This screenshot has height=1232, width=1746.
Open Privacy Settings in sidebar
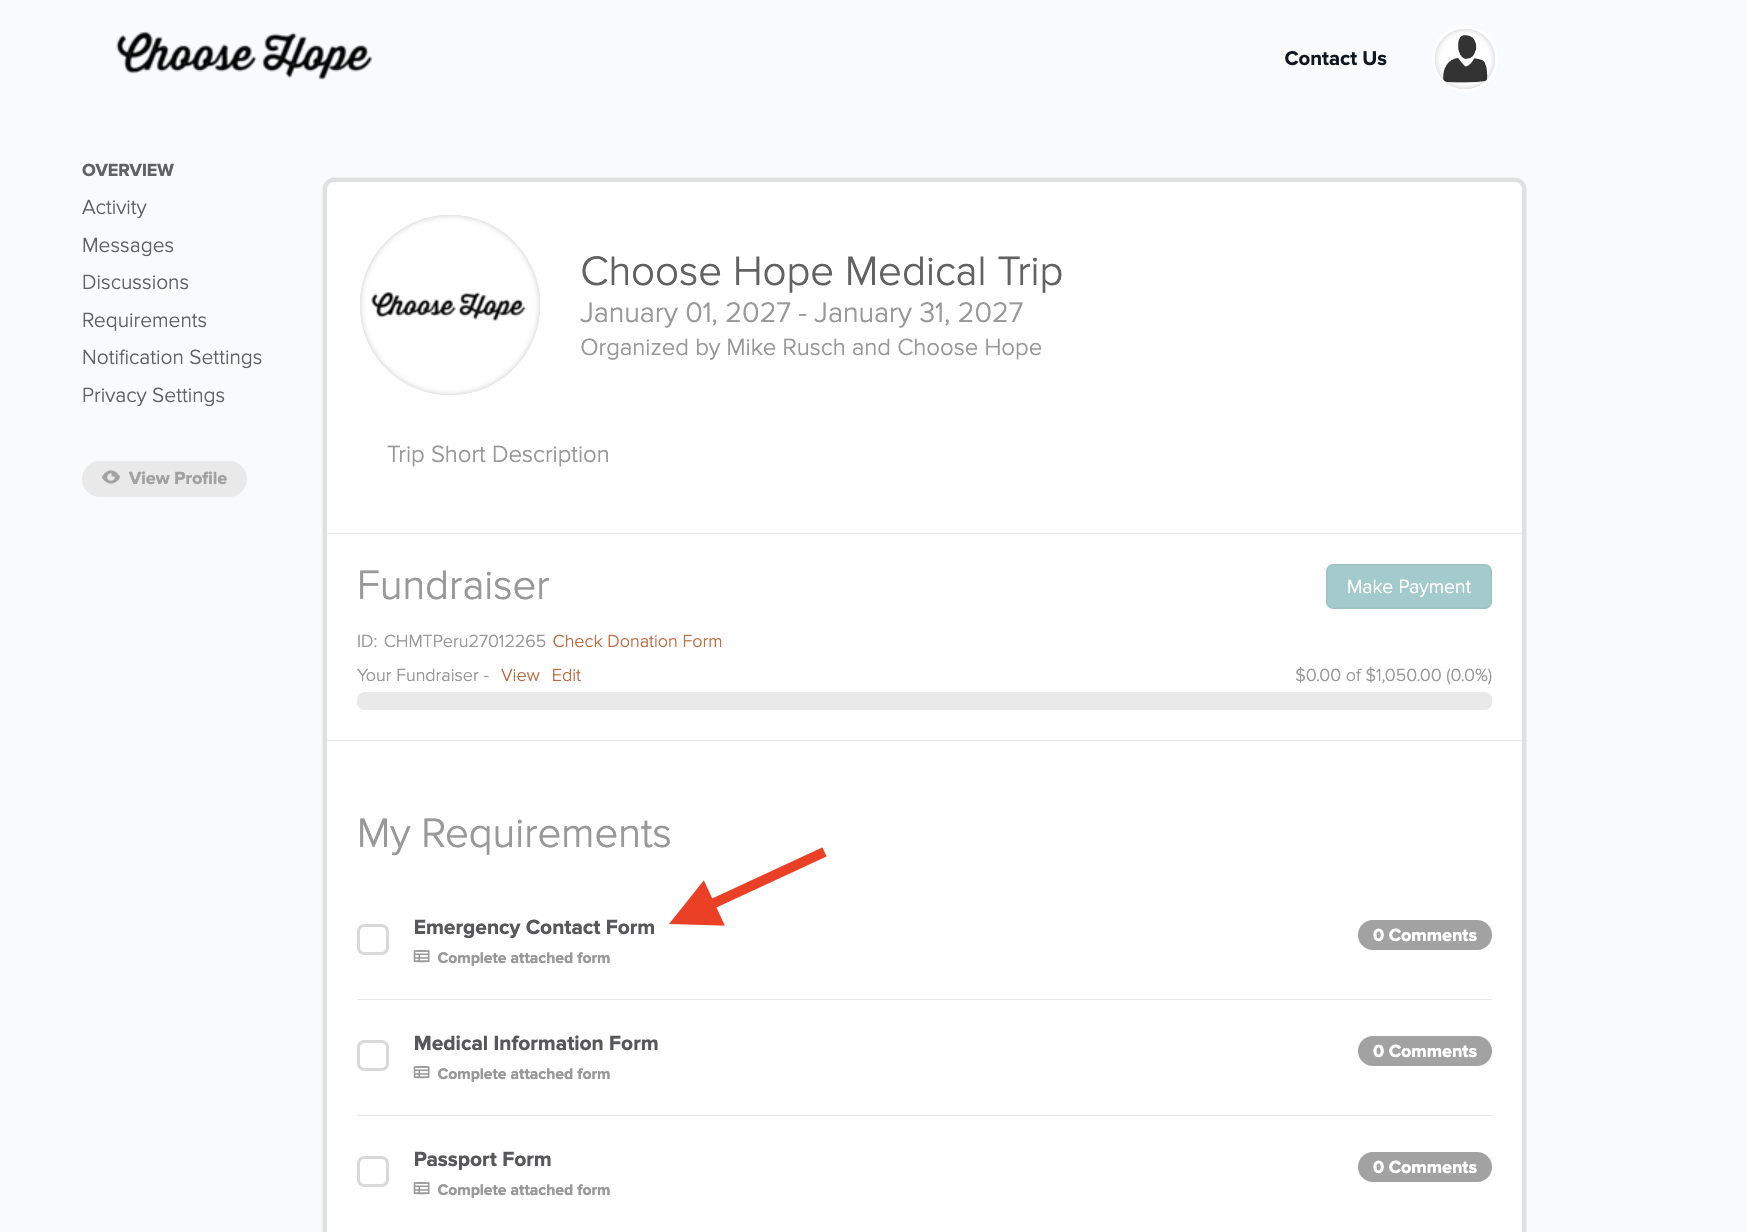[153, 395]
